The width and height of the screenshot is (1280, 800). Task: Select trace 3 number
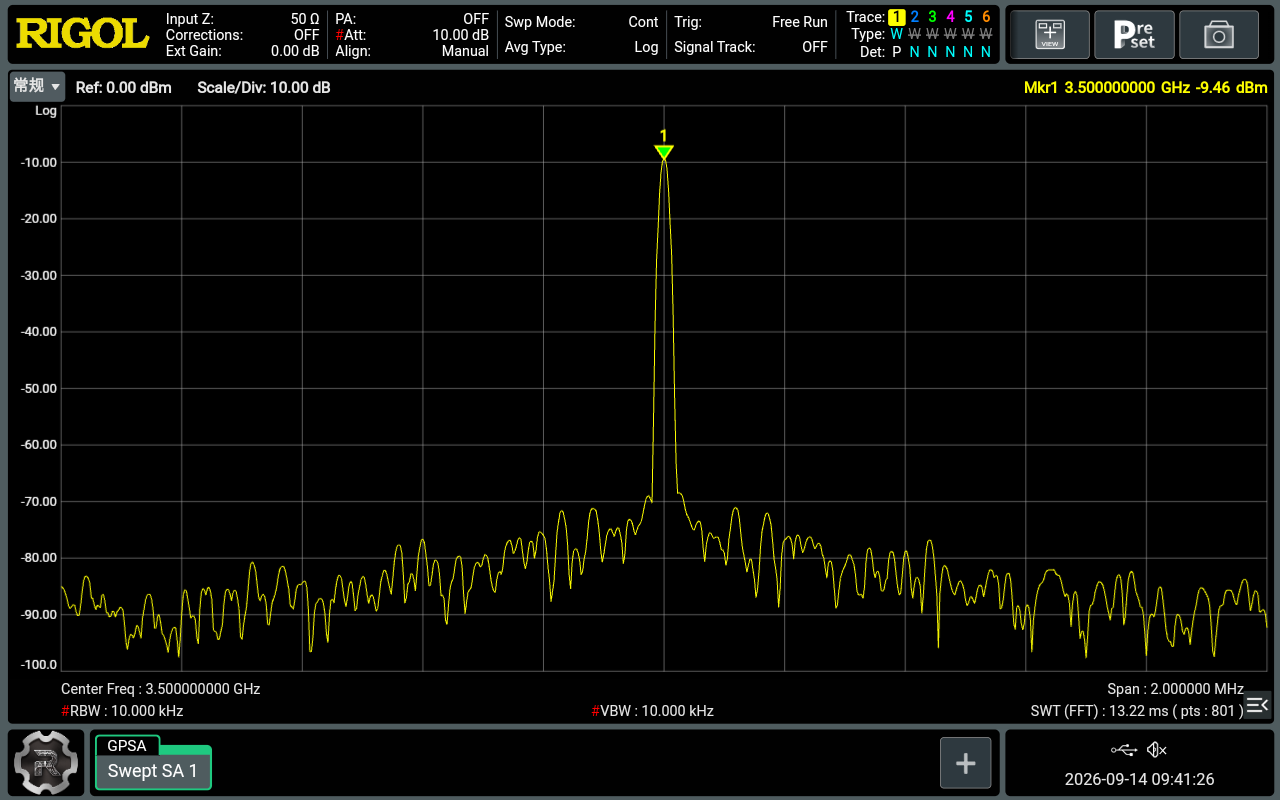tap(932, 17)
